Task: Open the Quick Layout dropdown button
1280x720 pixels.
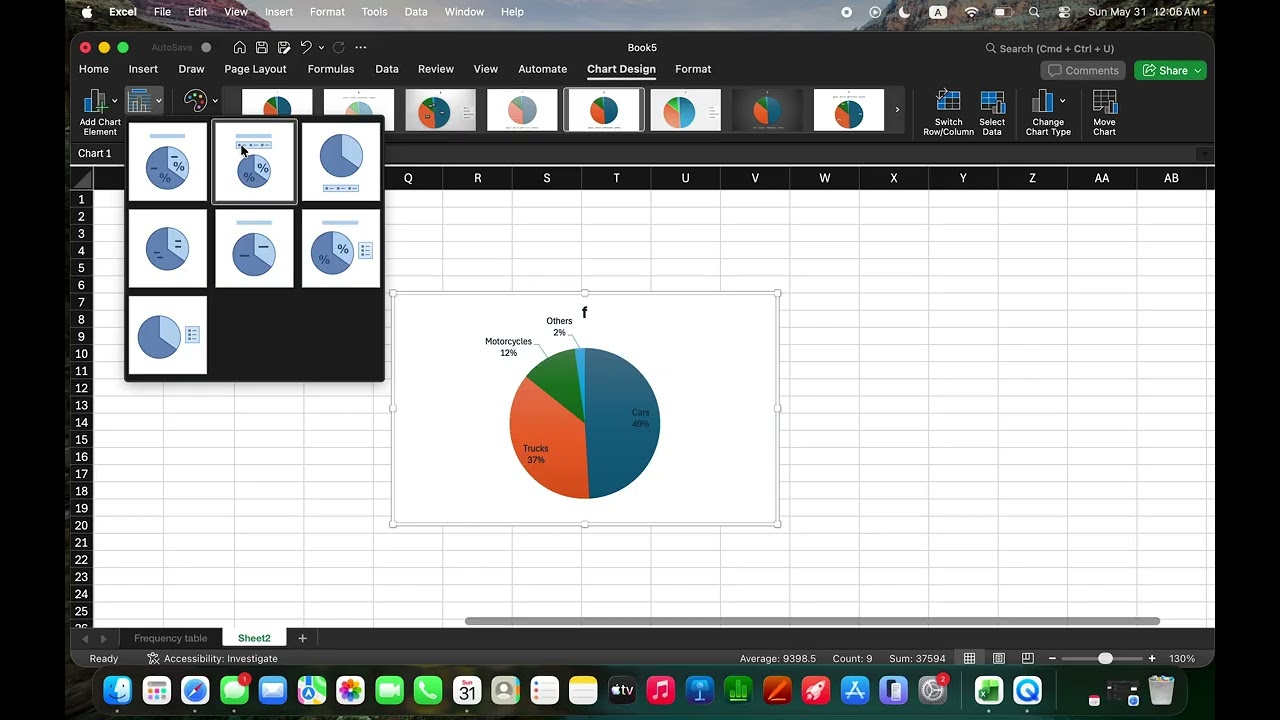Action: click(144, 101)
